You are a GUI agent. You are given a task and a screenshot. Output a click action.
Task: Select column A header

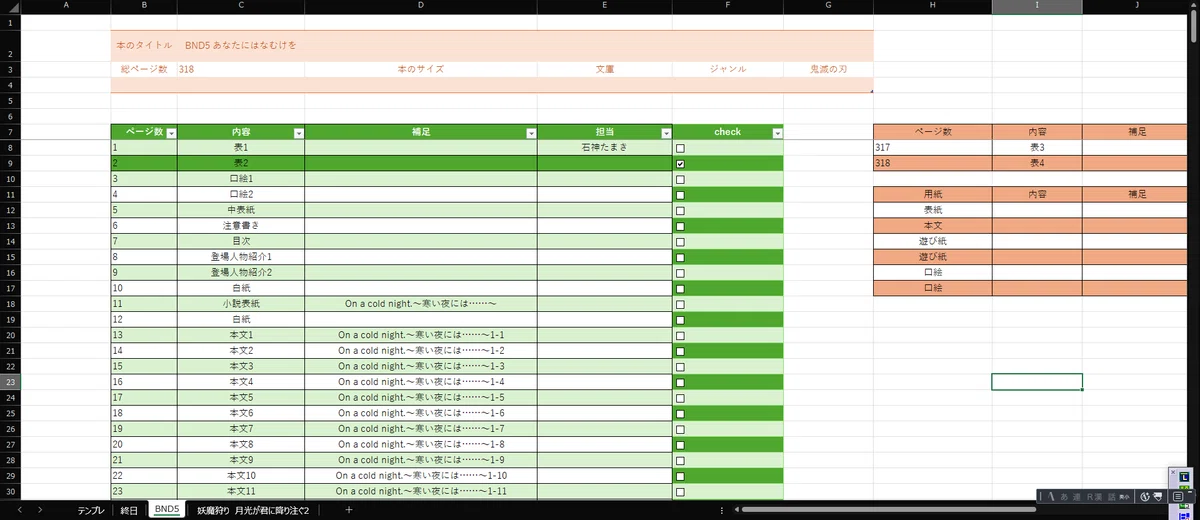[66, 7]
